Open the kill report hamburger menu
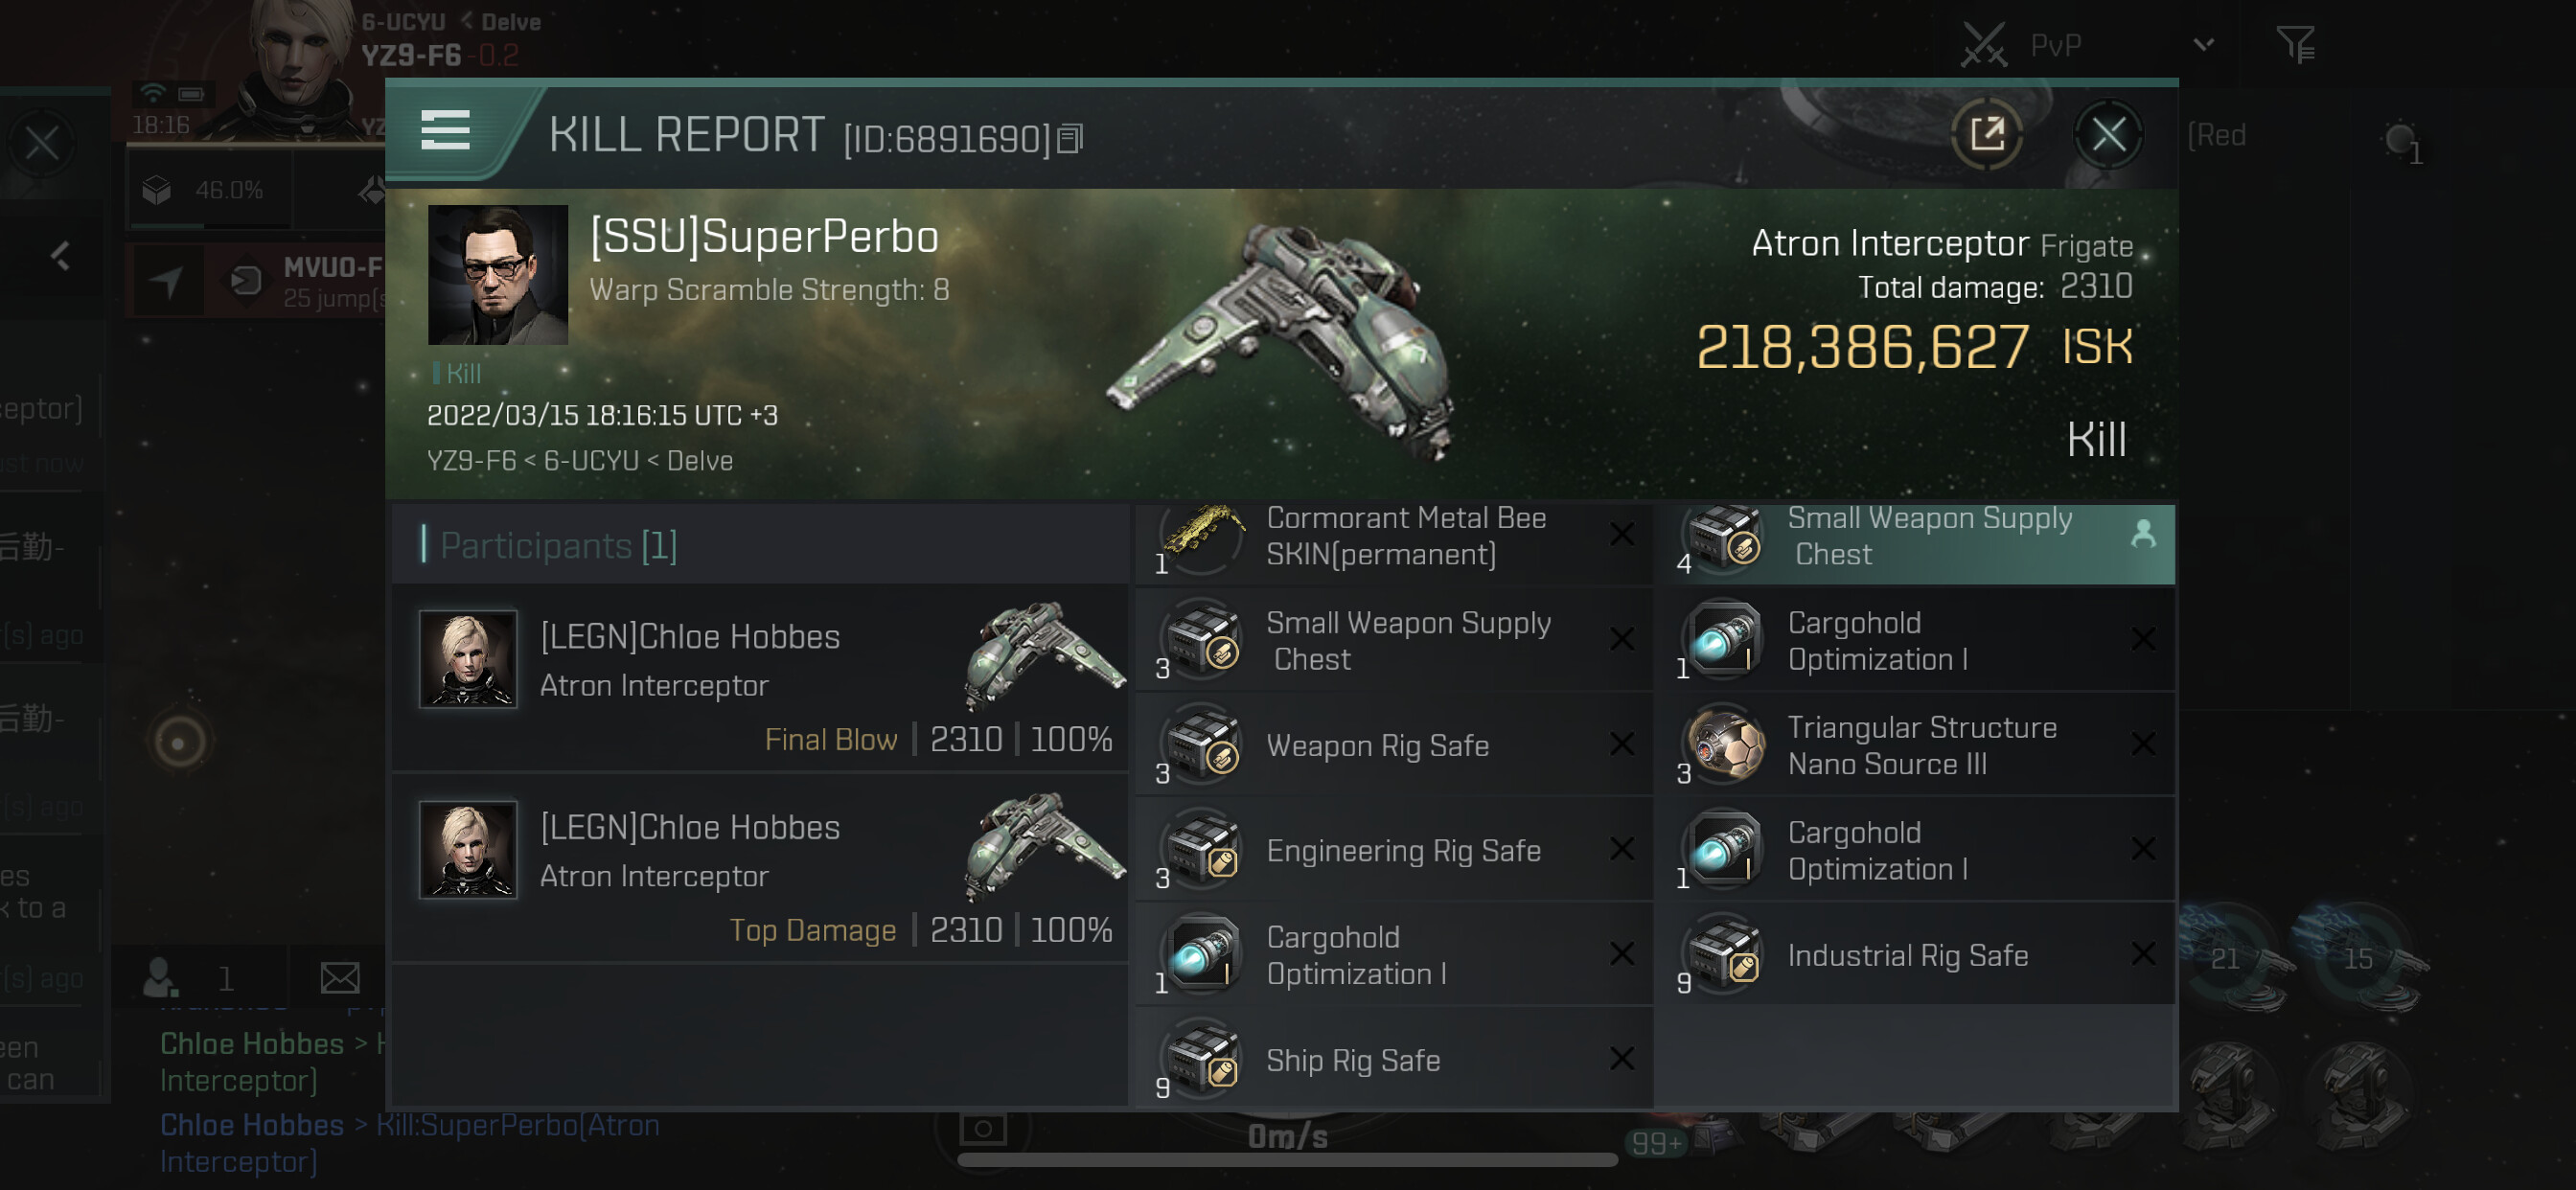The image size is (2576, 1190). 445,131
